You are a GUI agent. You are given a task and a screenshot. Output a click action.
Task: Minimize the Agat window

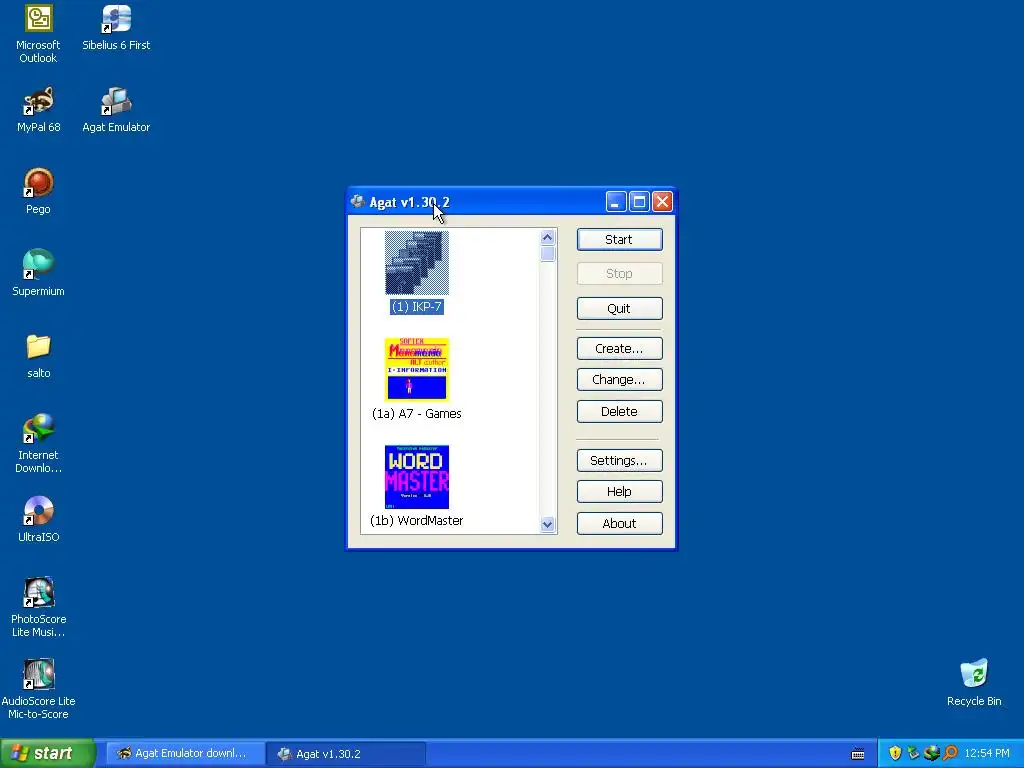[x=616, y=202]
